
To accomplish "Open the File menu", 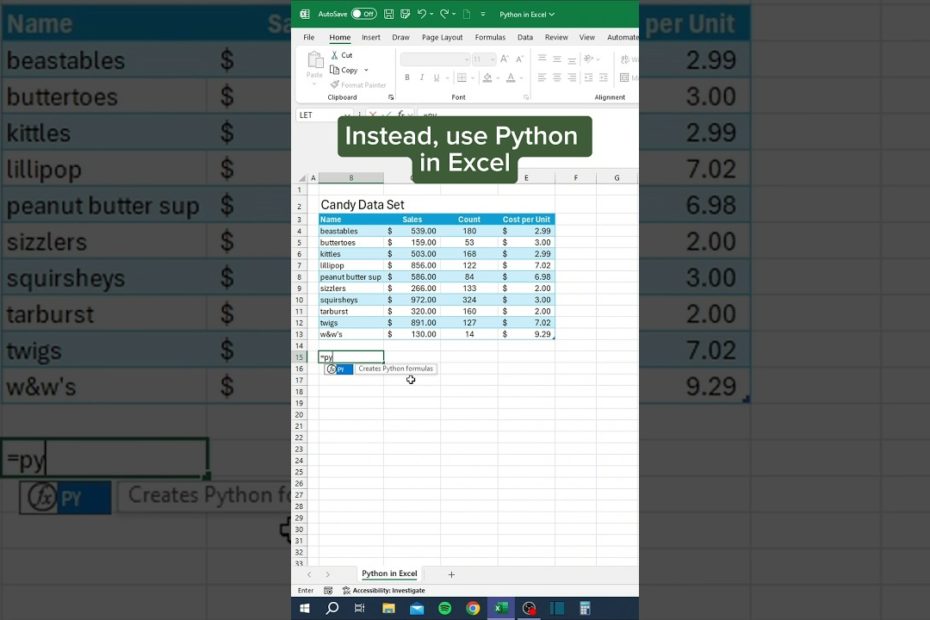I will (309, 37).
